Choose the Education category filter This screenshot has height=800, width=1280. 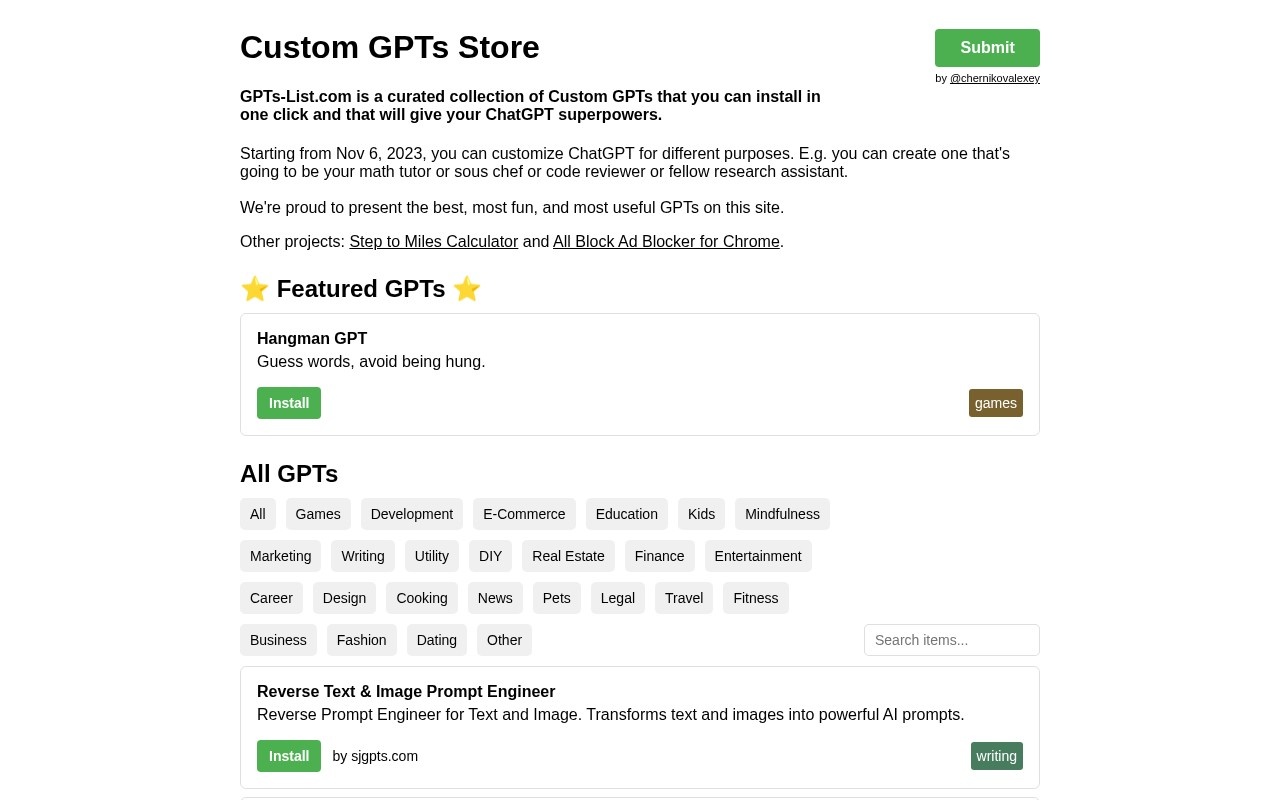click(x=627, y=514)
